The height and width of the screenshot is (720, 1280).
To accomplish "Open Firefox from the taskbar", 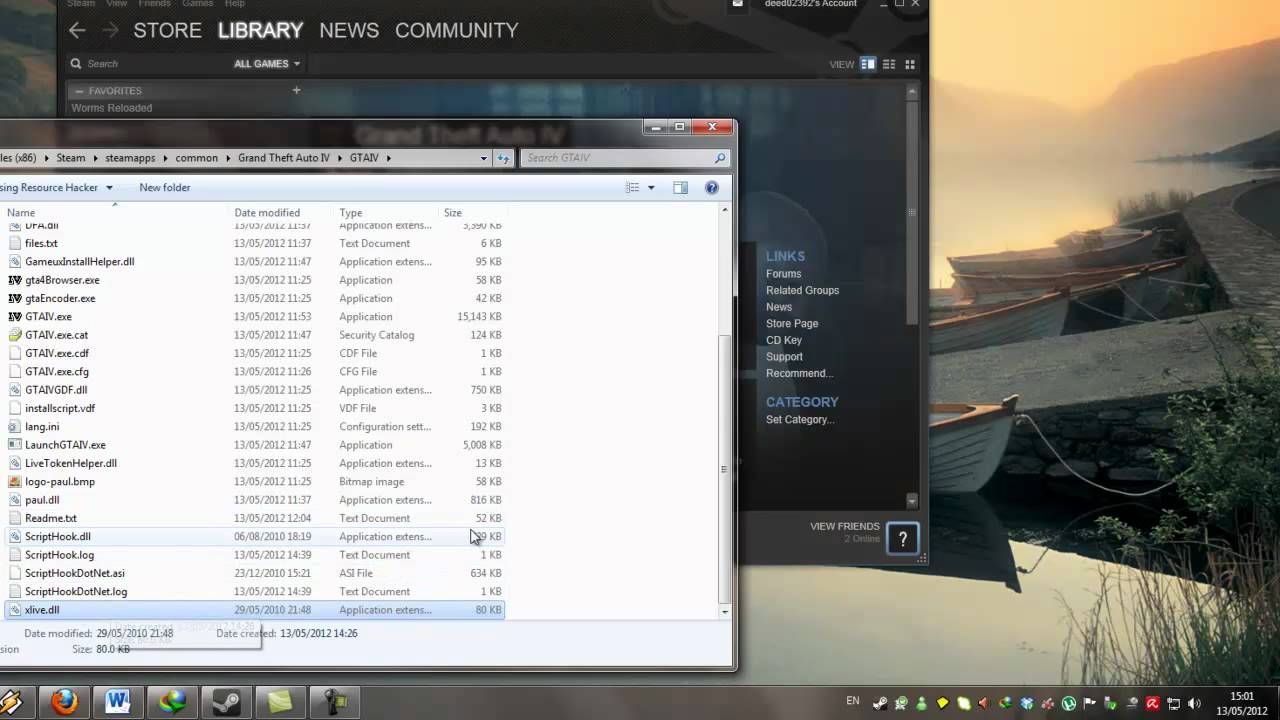I will pos(65,702).
